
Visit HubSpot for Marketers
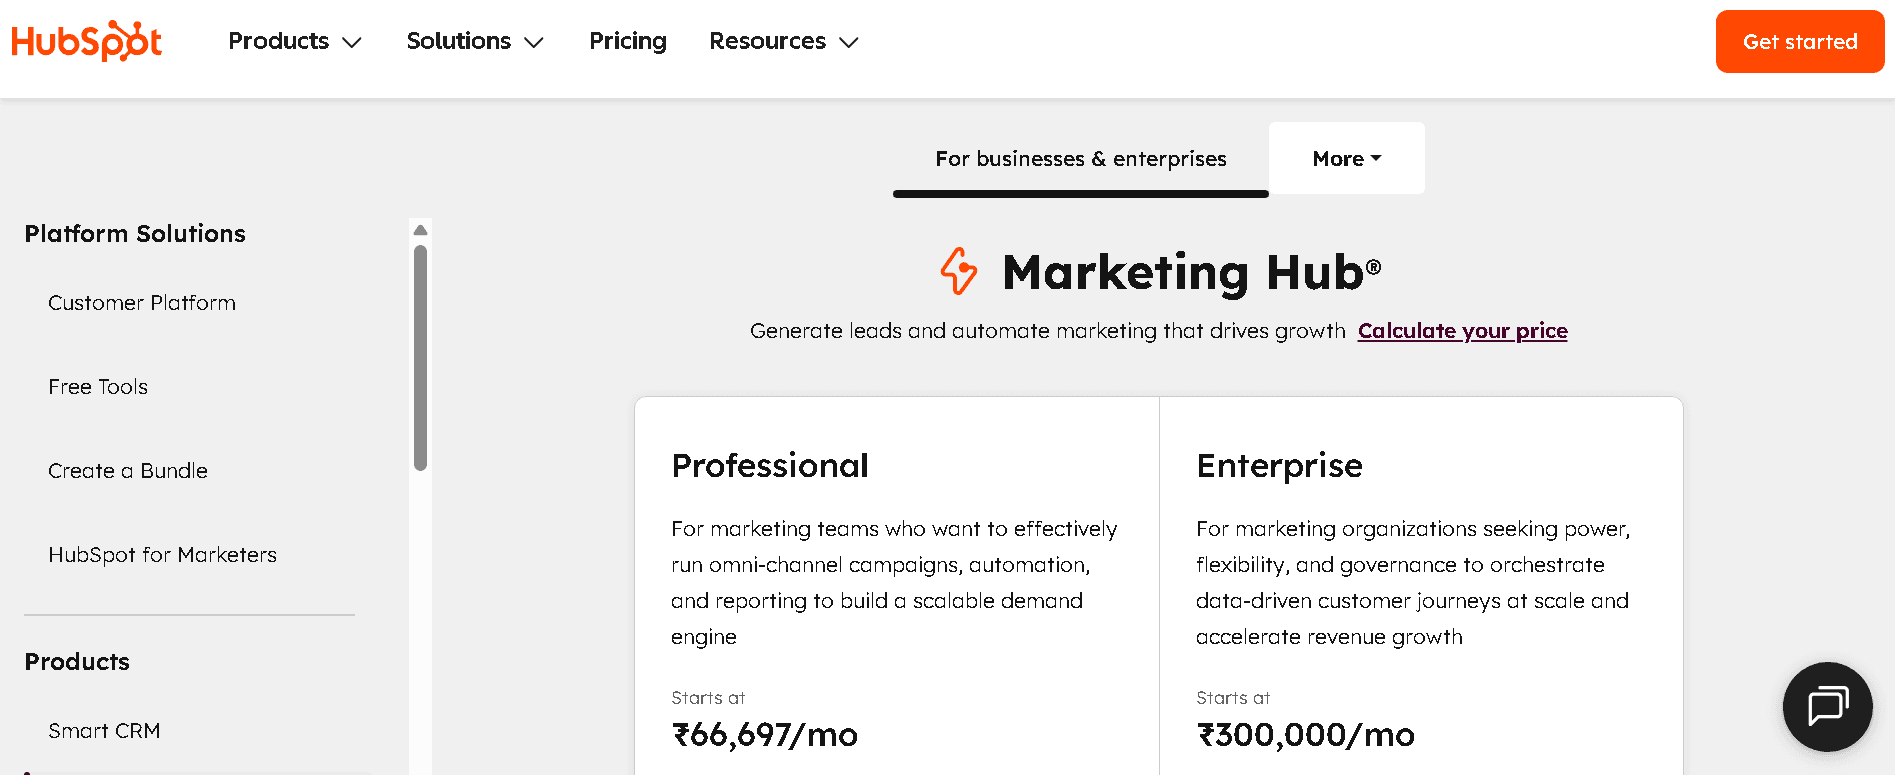[x=162, y=554]
